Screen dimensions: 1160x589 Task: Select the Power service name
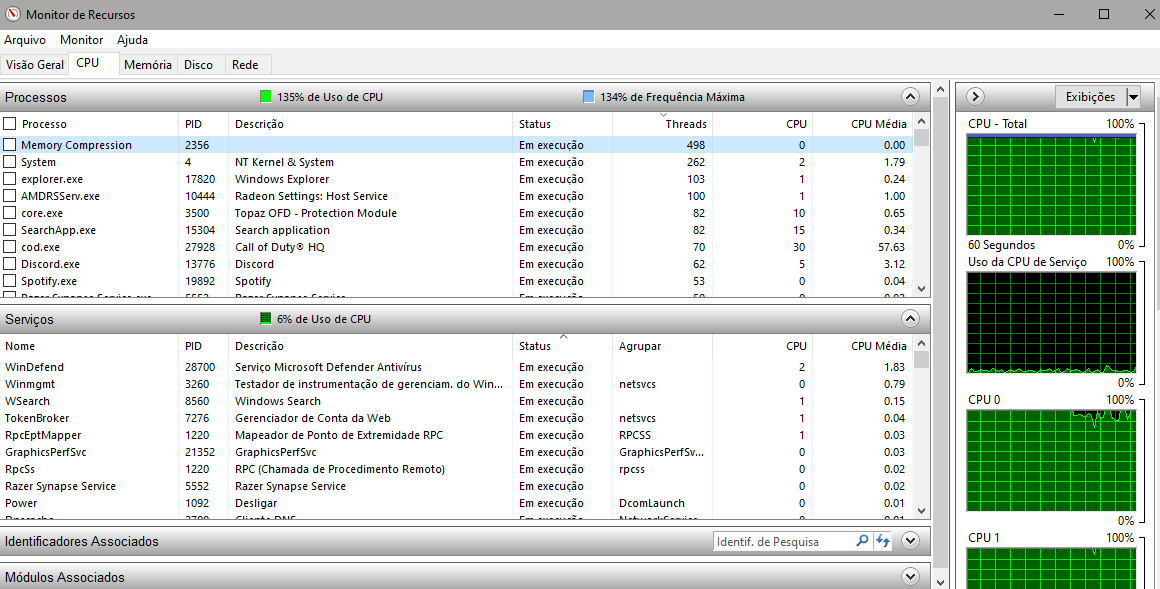[21, 503]
